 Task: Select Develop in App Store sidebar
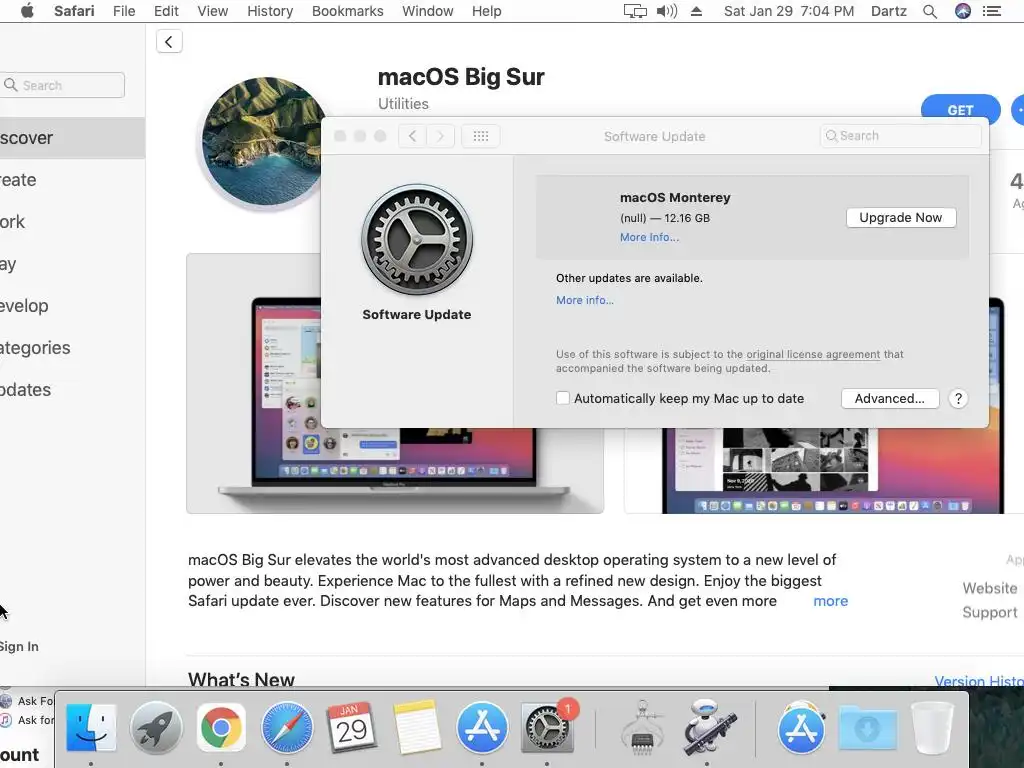pos(72,306)
